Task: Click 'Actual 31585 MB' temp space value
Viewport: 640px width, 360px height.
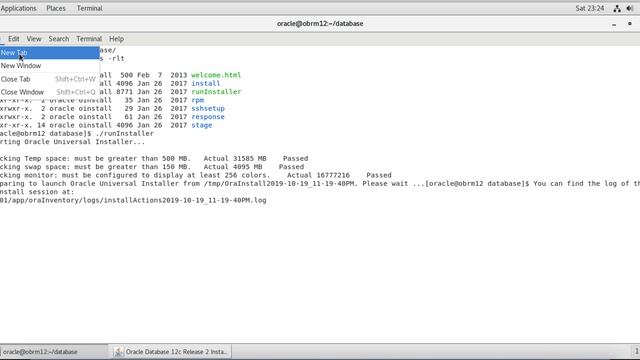Action: point(235,158)
